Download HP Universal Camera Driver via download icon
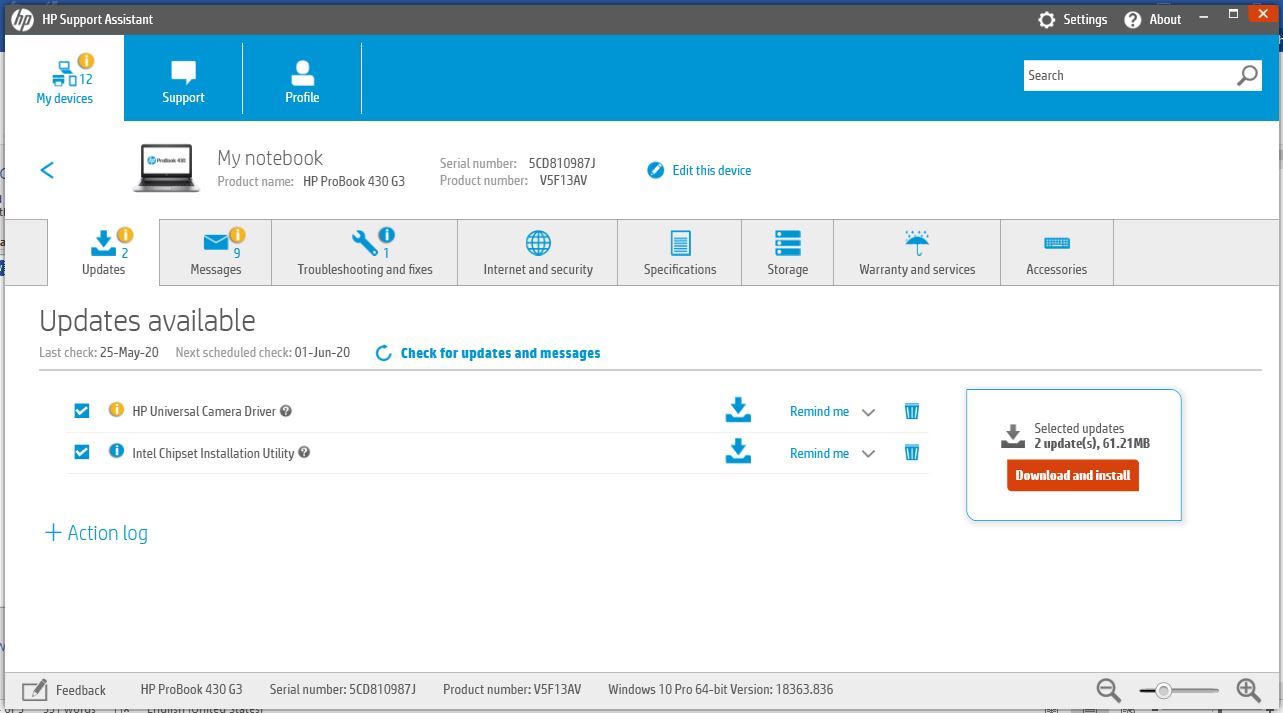Screen dimensions: 1283x713 pos(738,410)
